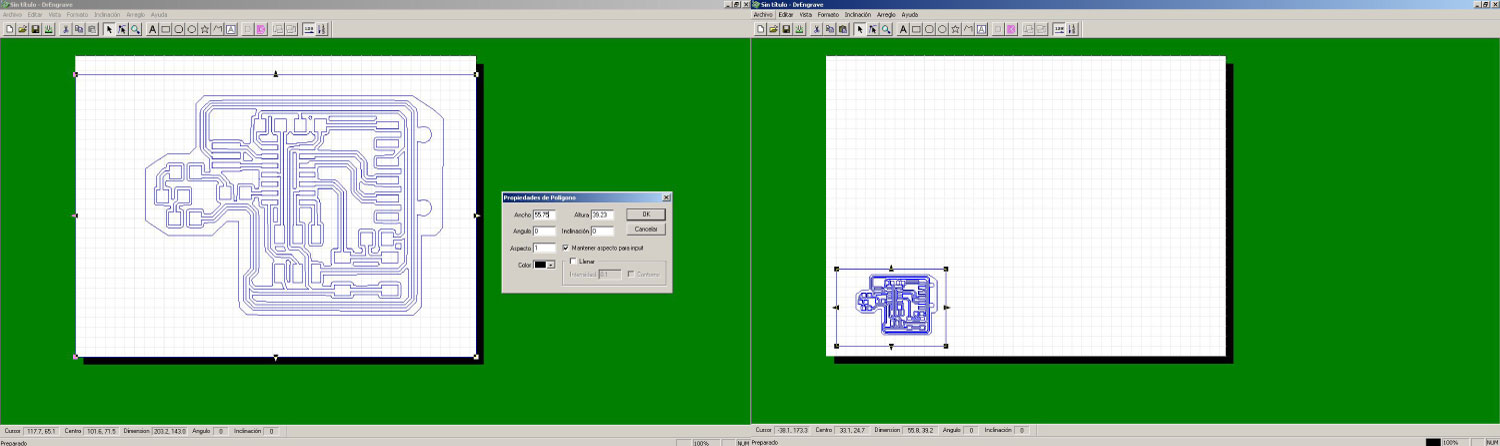Image resolution: width=1500 pixels, height=446 pixels.
Task: Click the black color swatch in dialog
Action: coord(540,265)
